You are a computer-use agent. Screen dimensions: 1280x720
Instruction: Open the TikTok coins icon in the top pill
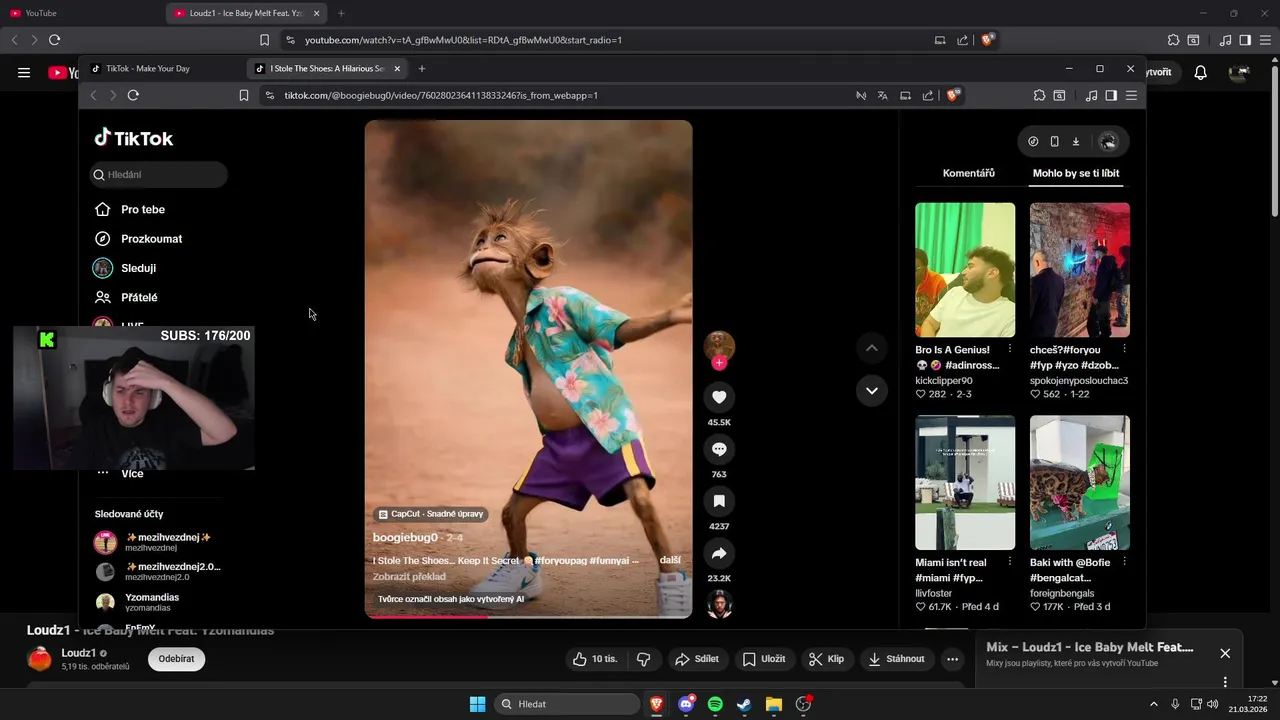tap(1033, 142)
